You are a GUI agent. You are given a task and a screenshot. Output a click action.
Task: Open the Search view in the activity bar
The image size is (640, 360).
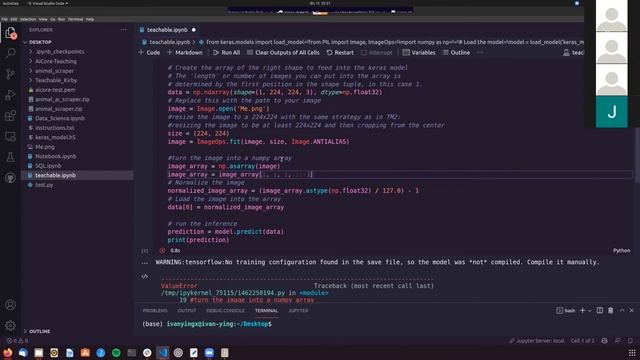pyautogui.click(x=11, y=53)
